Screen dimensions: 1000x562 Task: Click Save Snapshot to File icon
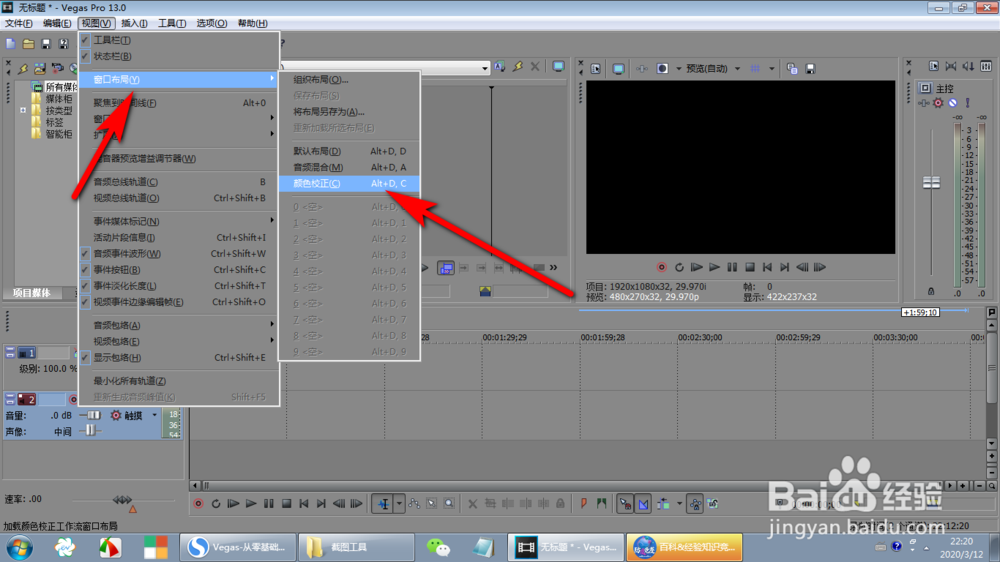click(x=810, y=68)
